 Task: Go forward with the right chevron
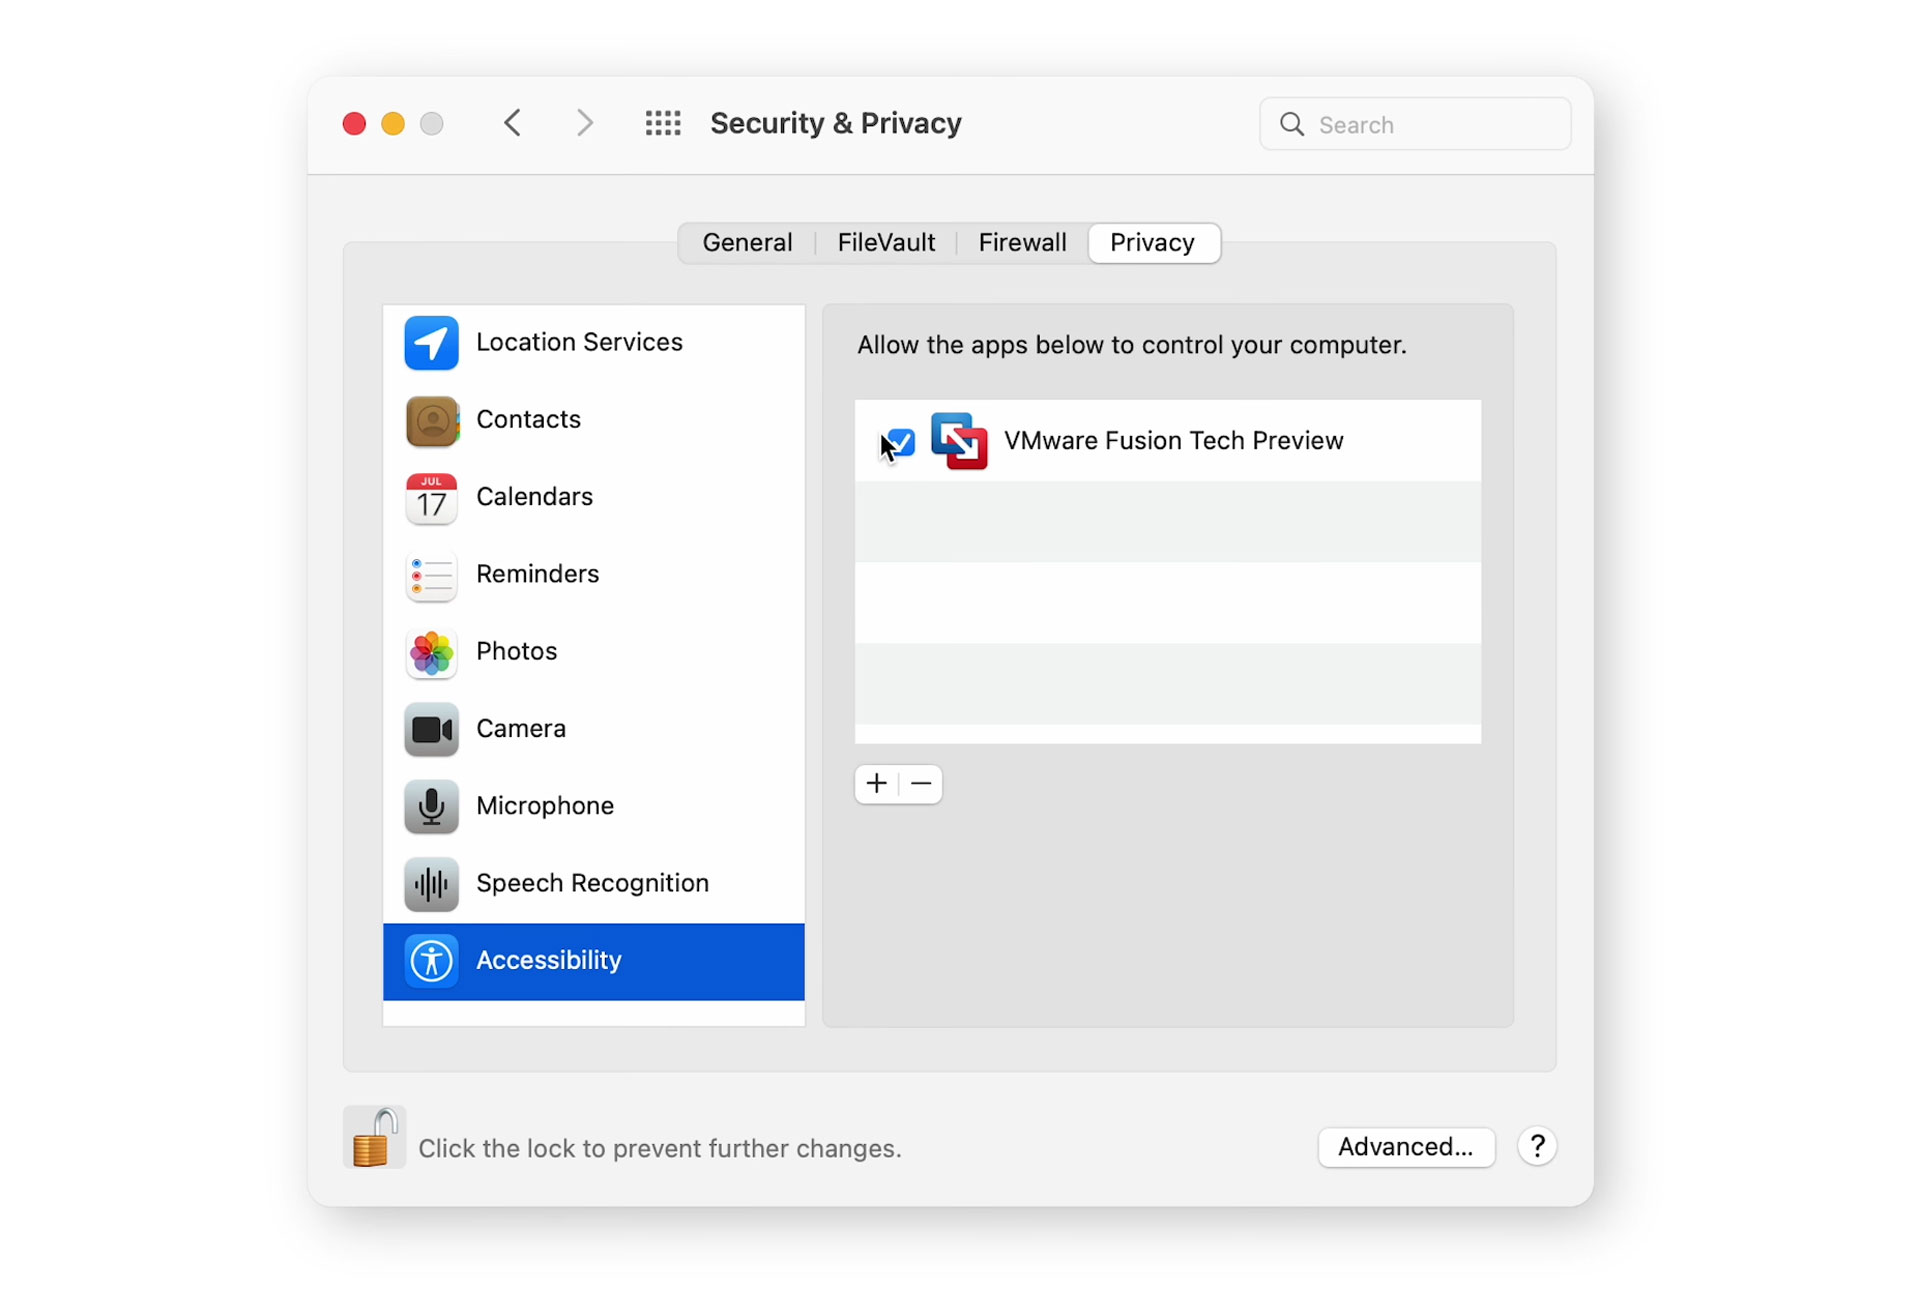tap(584, 123)
